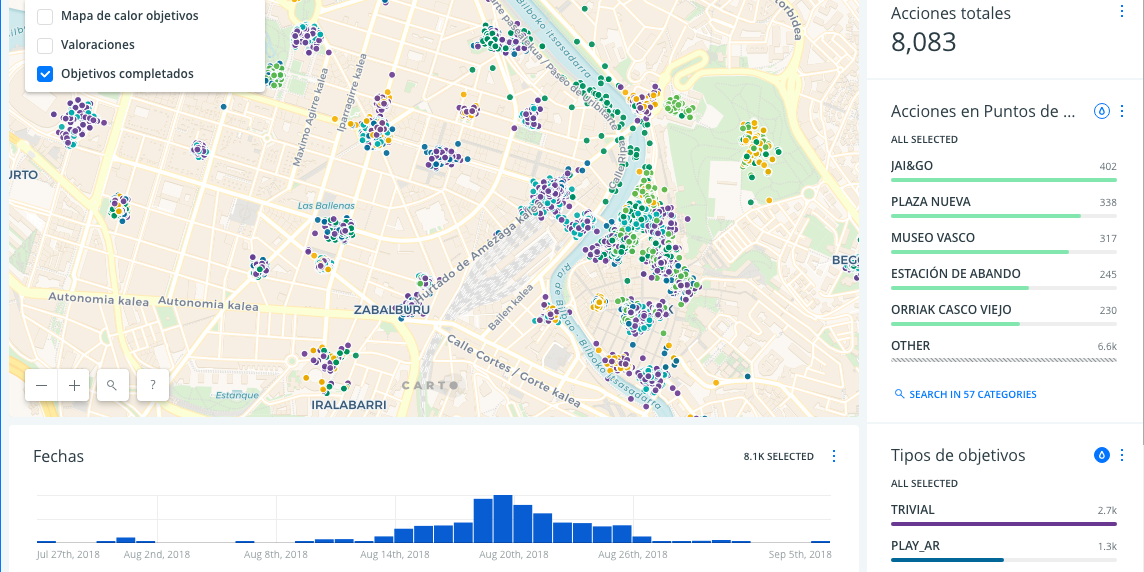Open options menu for Acciones totales widget
The width and height of the screenshot is (1144, 572).
click(x=1122, y=11)
